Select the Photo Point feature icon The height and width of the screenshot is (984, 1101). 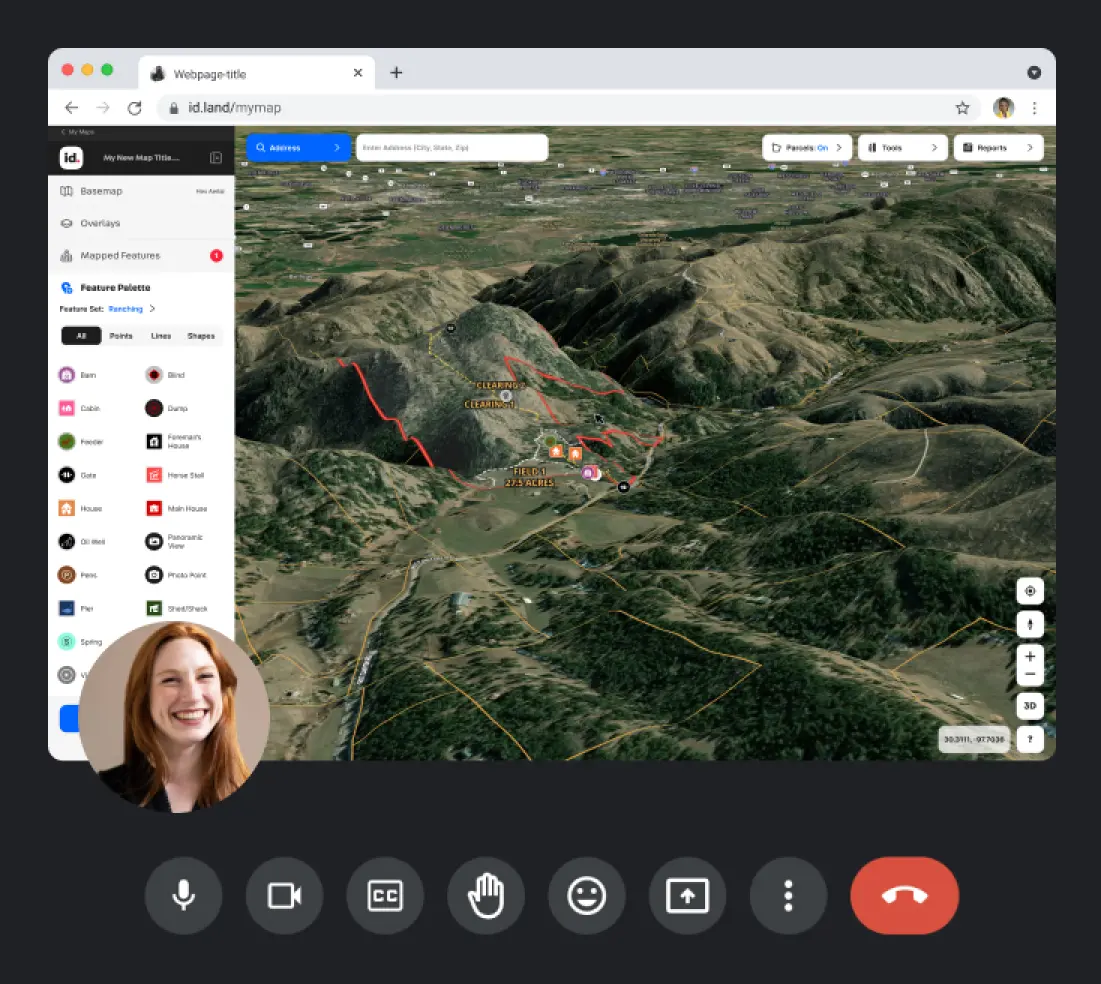click(153, 574)
